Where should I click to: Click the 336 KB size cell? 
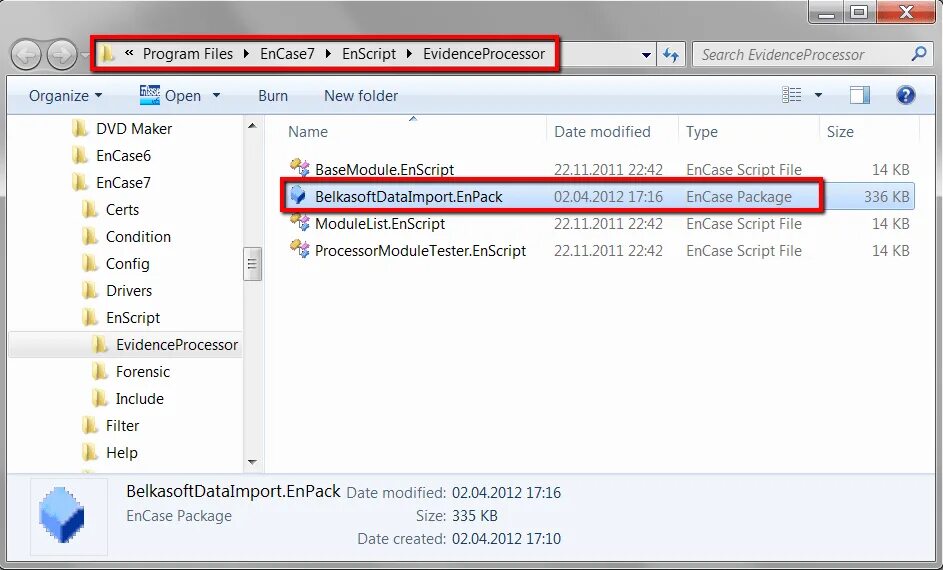886,197
